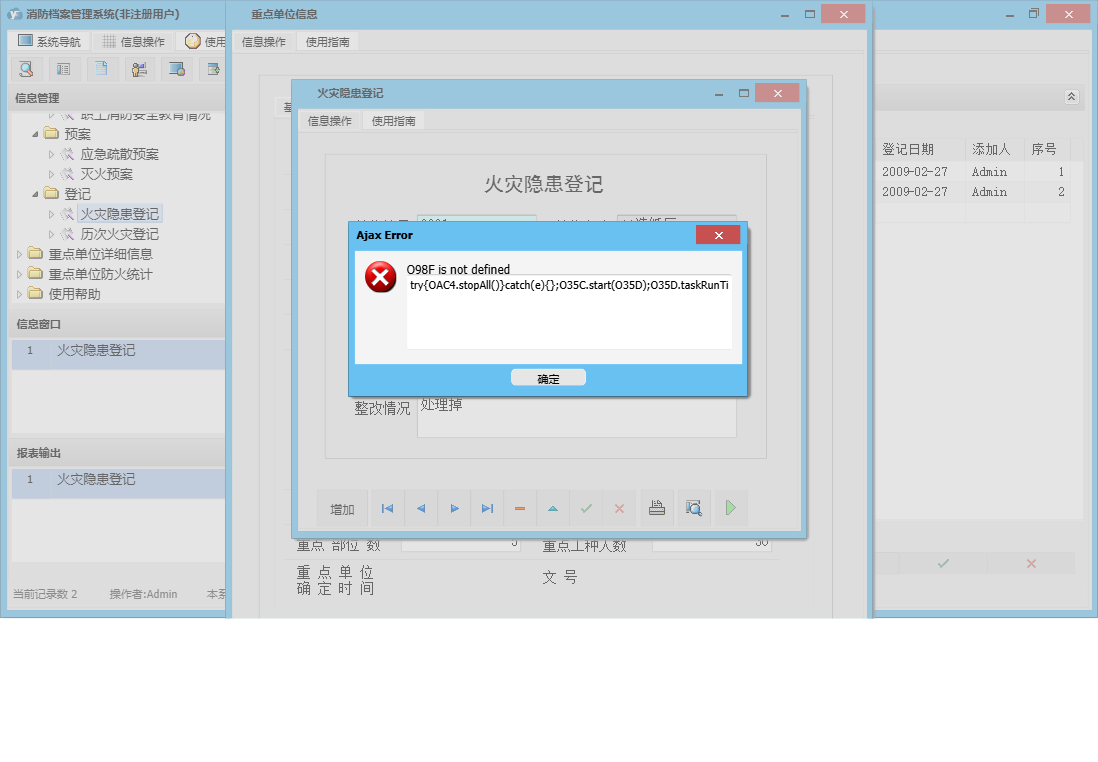This screenshot has width=1098, height=762.
Task: Jump to the last record icon
Action: (x=486, y=508)
